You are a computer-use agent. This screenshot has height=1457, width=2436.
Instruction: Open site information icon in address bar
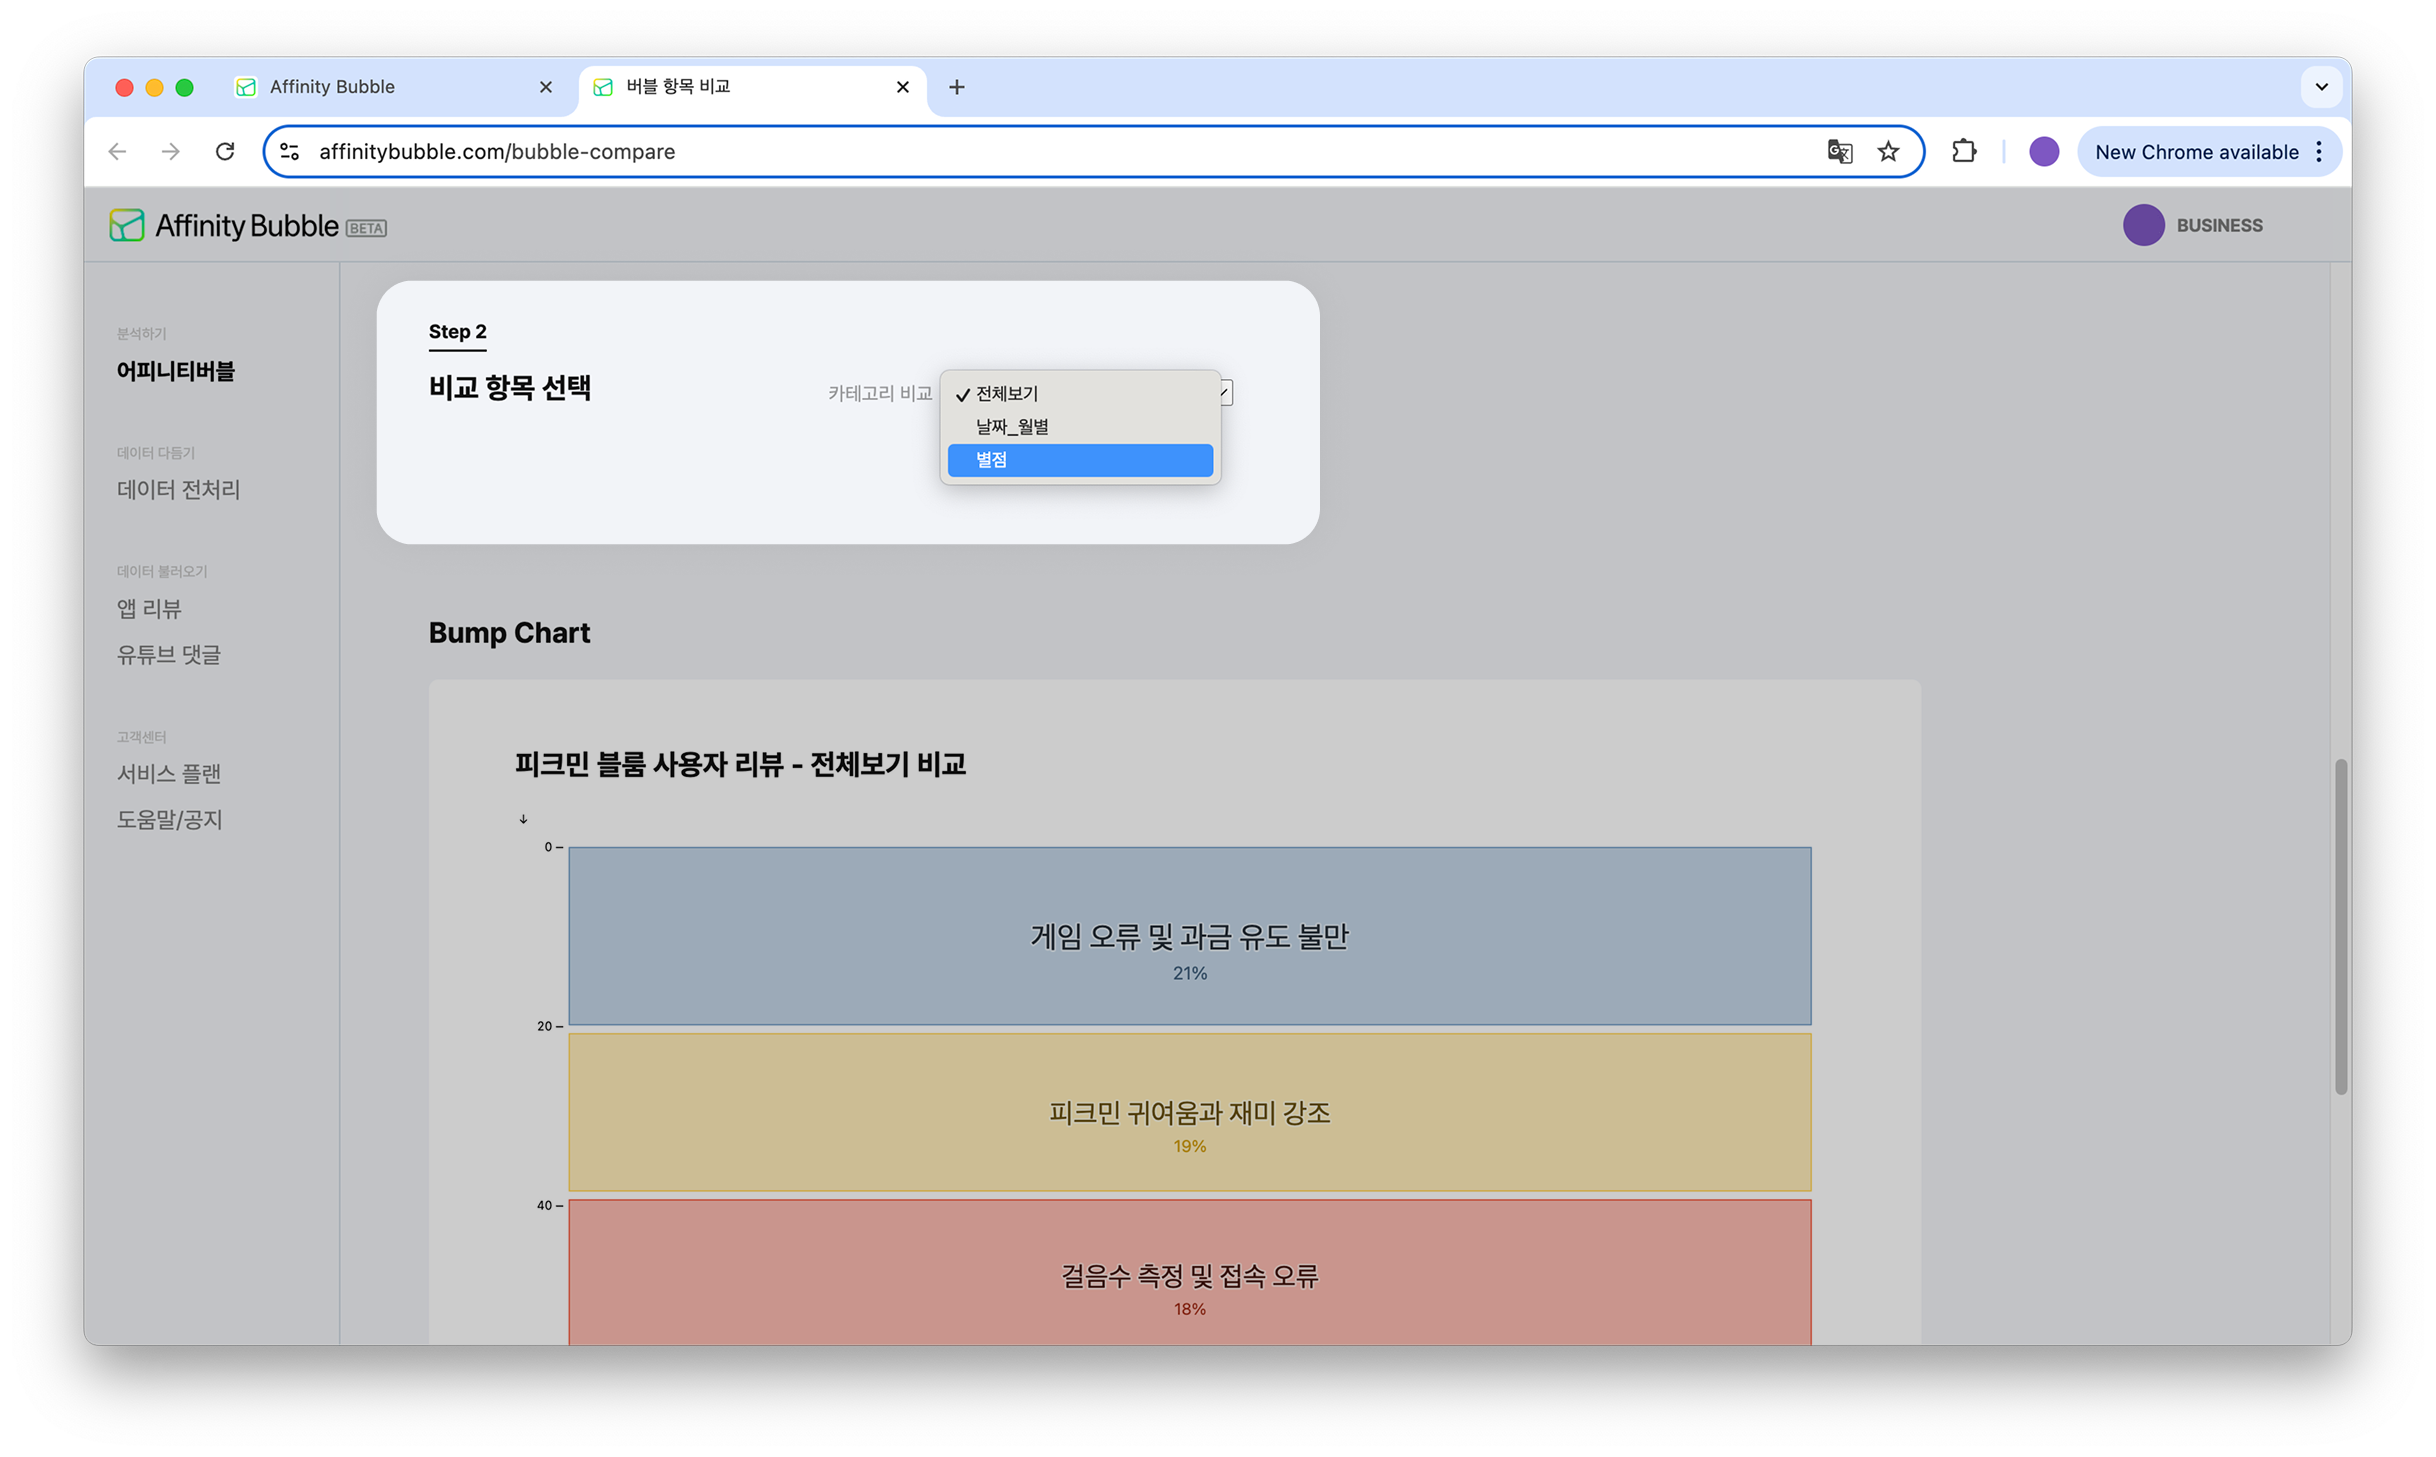[x=290, y=151]
